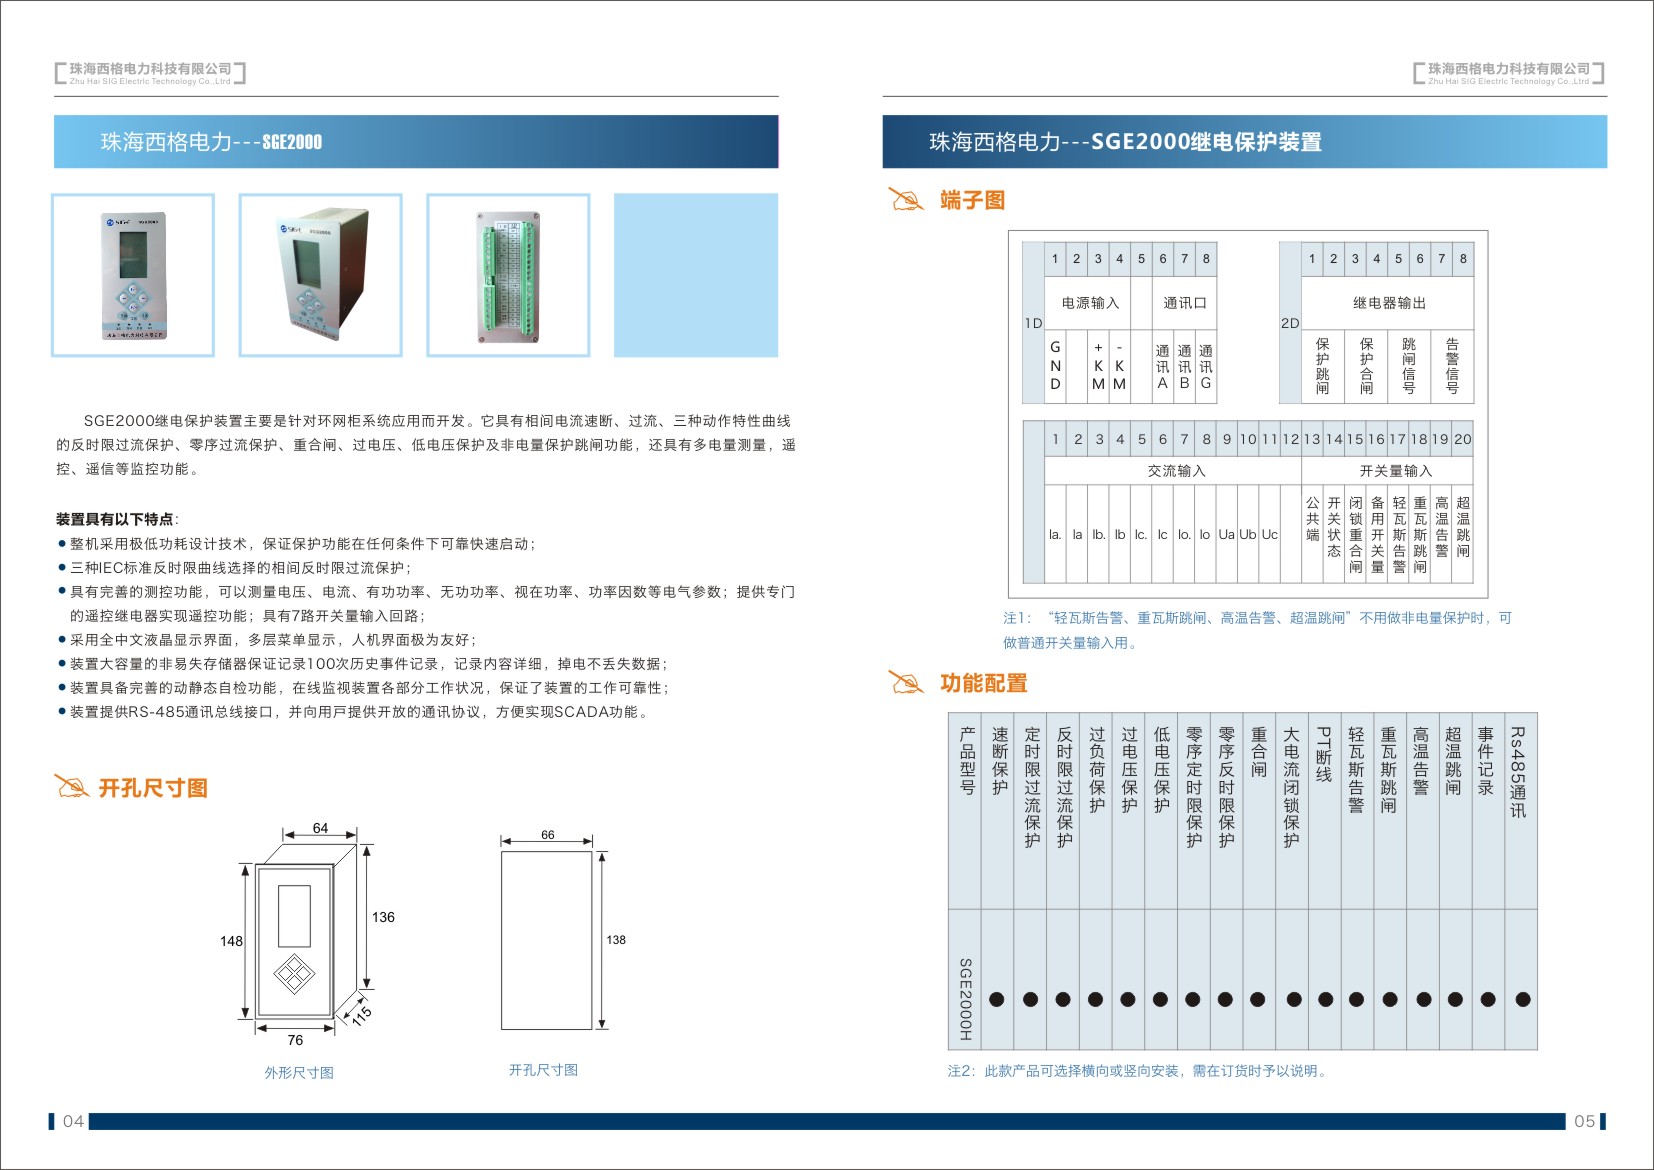Click the hand icon beside 功能配置 heading
This screenshot has width=1654, height=1170.
pyautogui.click(x=906, y=683)
